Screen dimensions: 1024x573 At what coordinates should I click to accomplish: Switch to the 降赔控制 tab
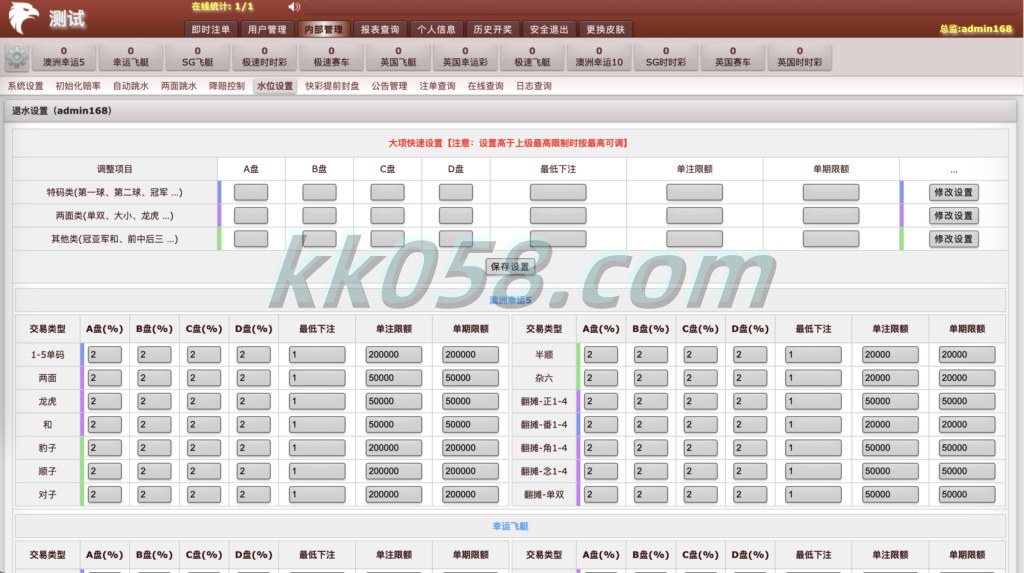coord(227,86)
